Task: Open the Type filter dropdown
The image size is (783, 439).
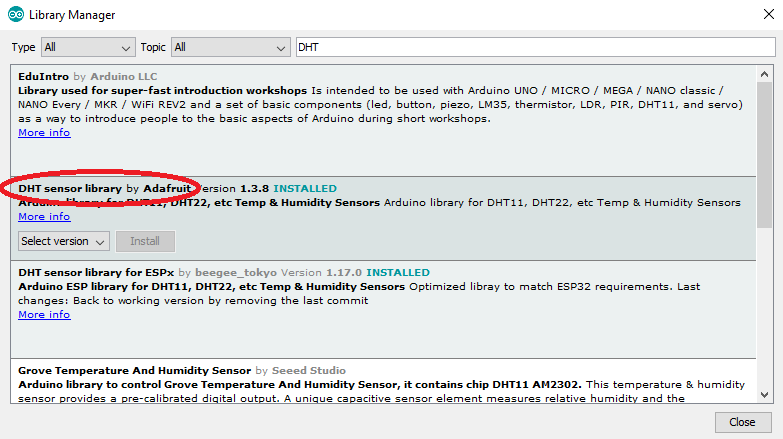Action: [x=87, y=47]
